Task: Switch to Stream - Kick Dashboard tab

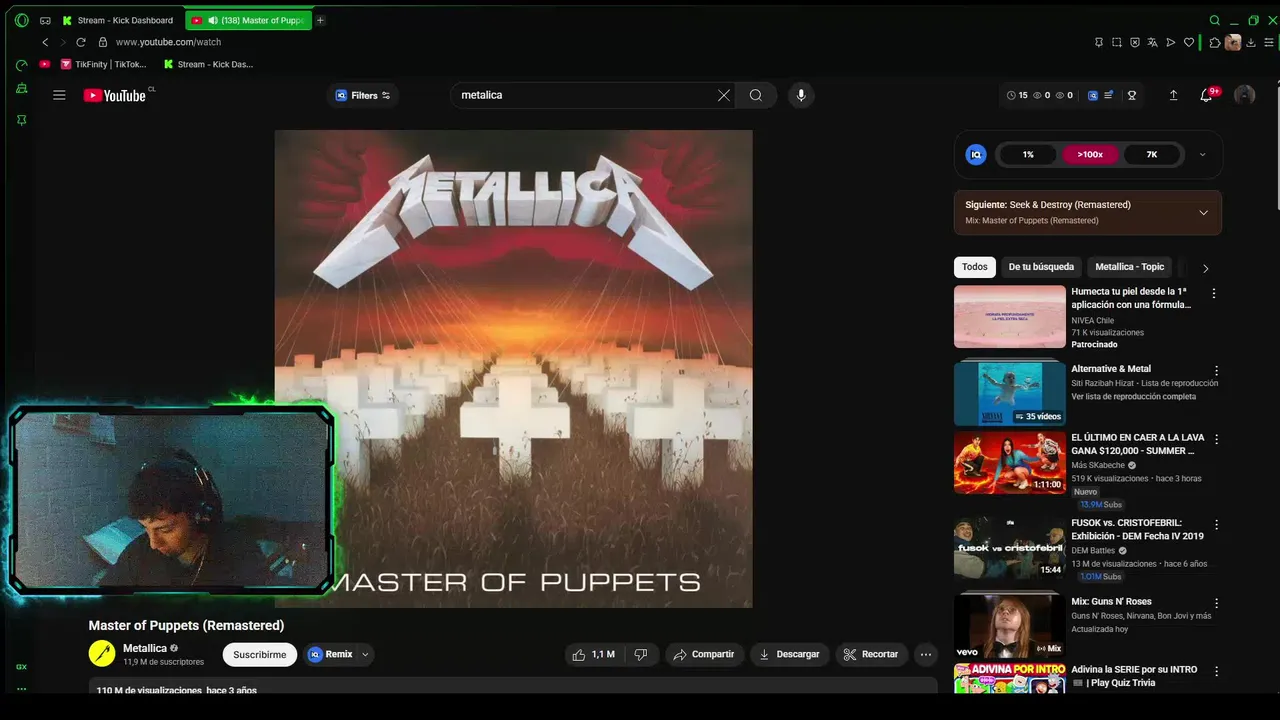Action: [x=118, y=20]
